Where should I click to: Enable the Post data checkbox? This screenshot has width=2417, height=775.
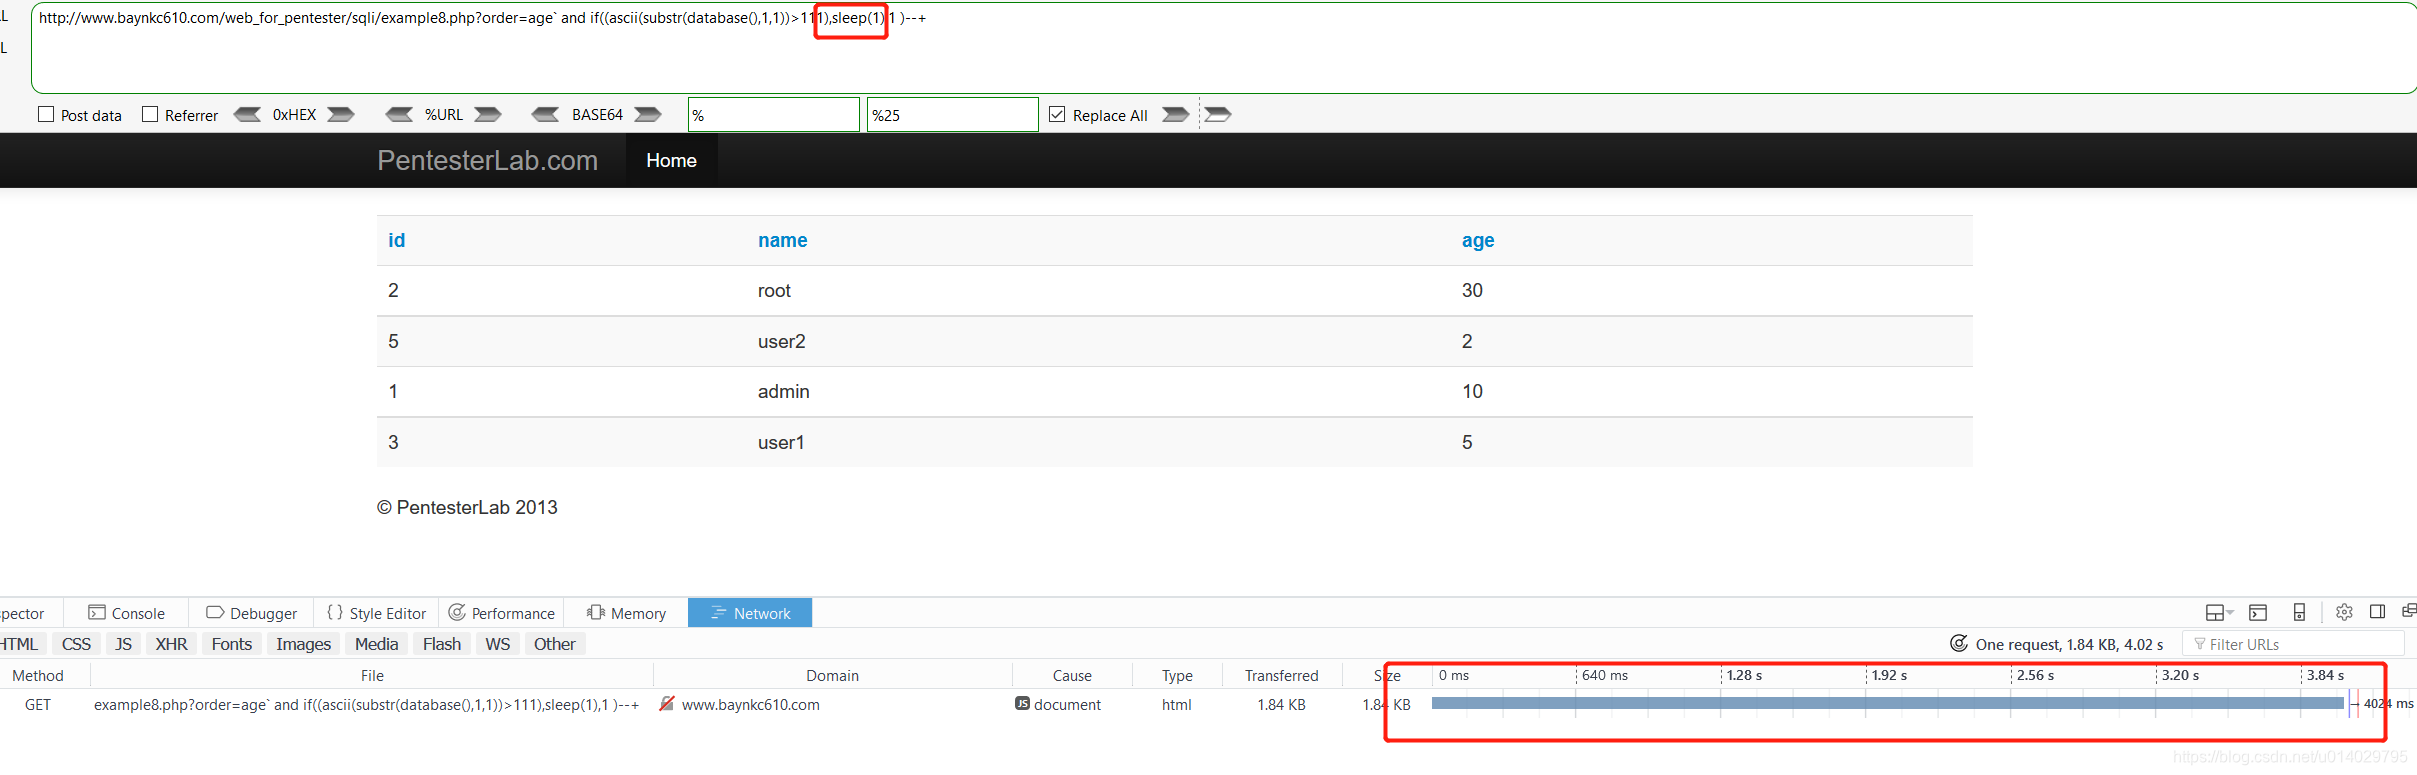46,114
